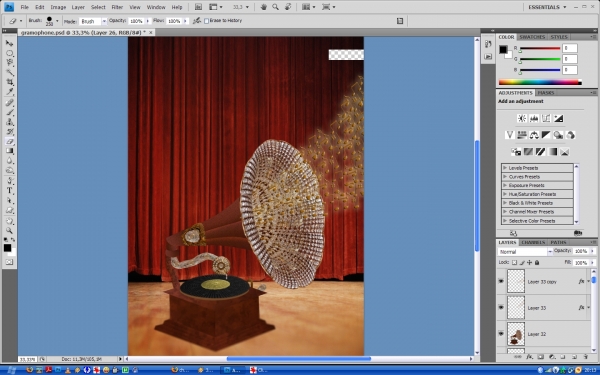Screen dimensions: 600x375
Task: Delete the selected layer via trash icon
Action: click(x=585, y=357)
